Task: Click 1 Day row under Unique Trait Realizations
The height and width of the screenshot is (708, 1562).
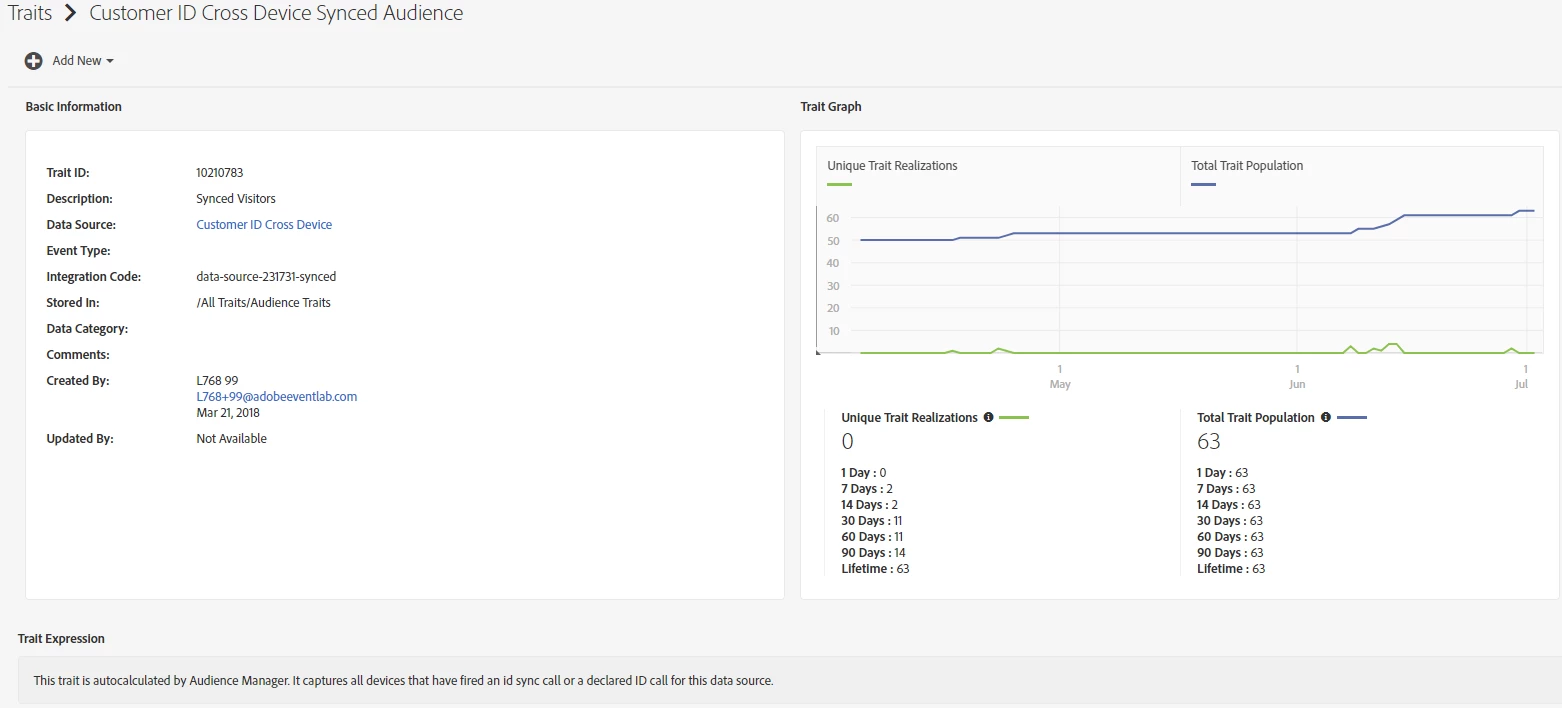Action: 864,473
